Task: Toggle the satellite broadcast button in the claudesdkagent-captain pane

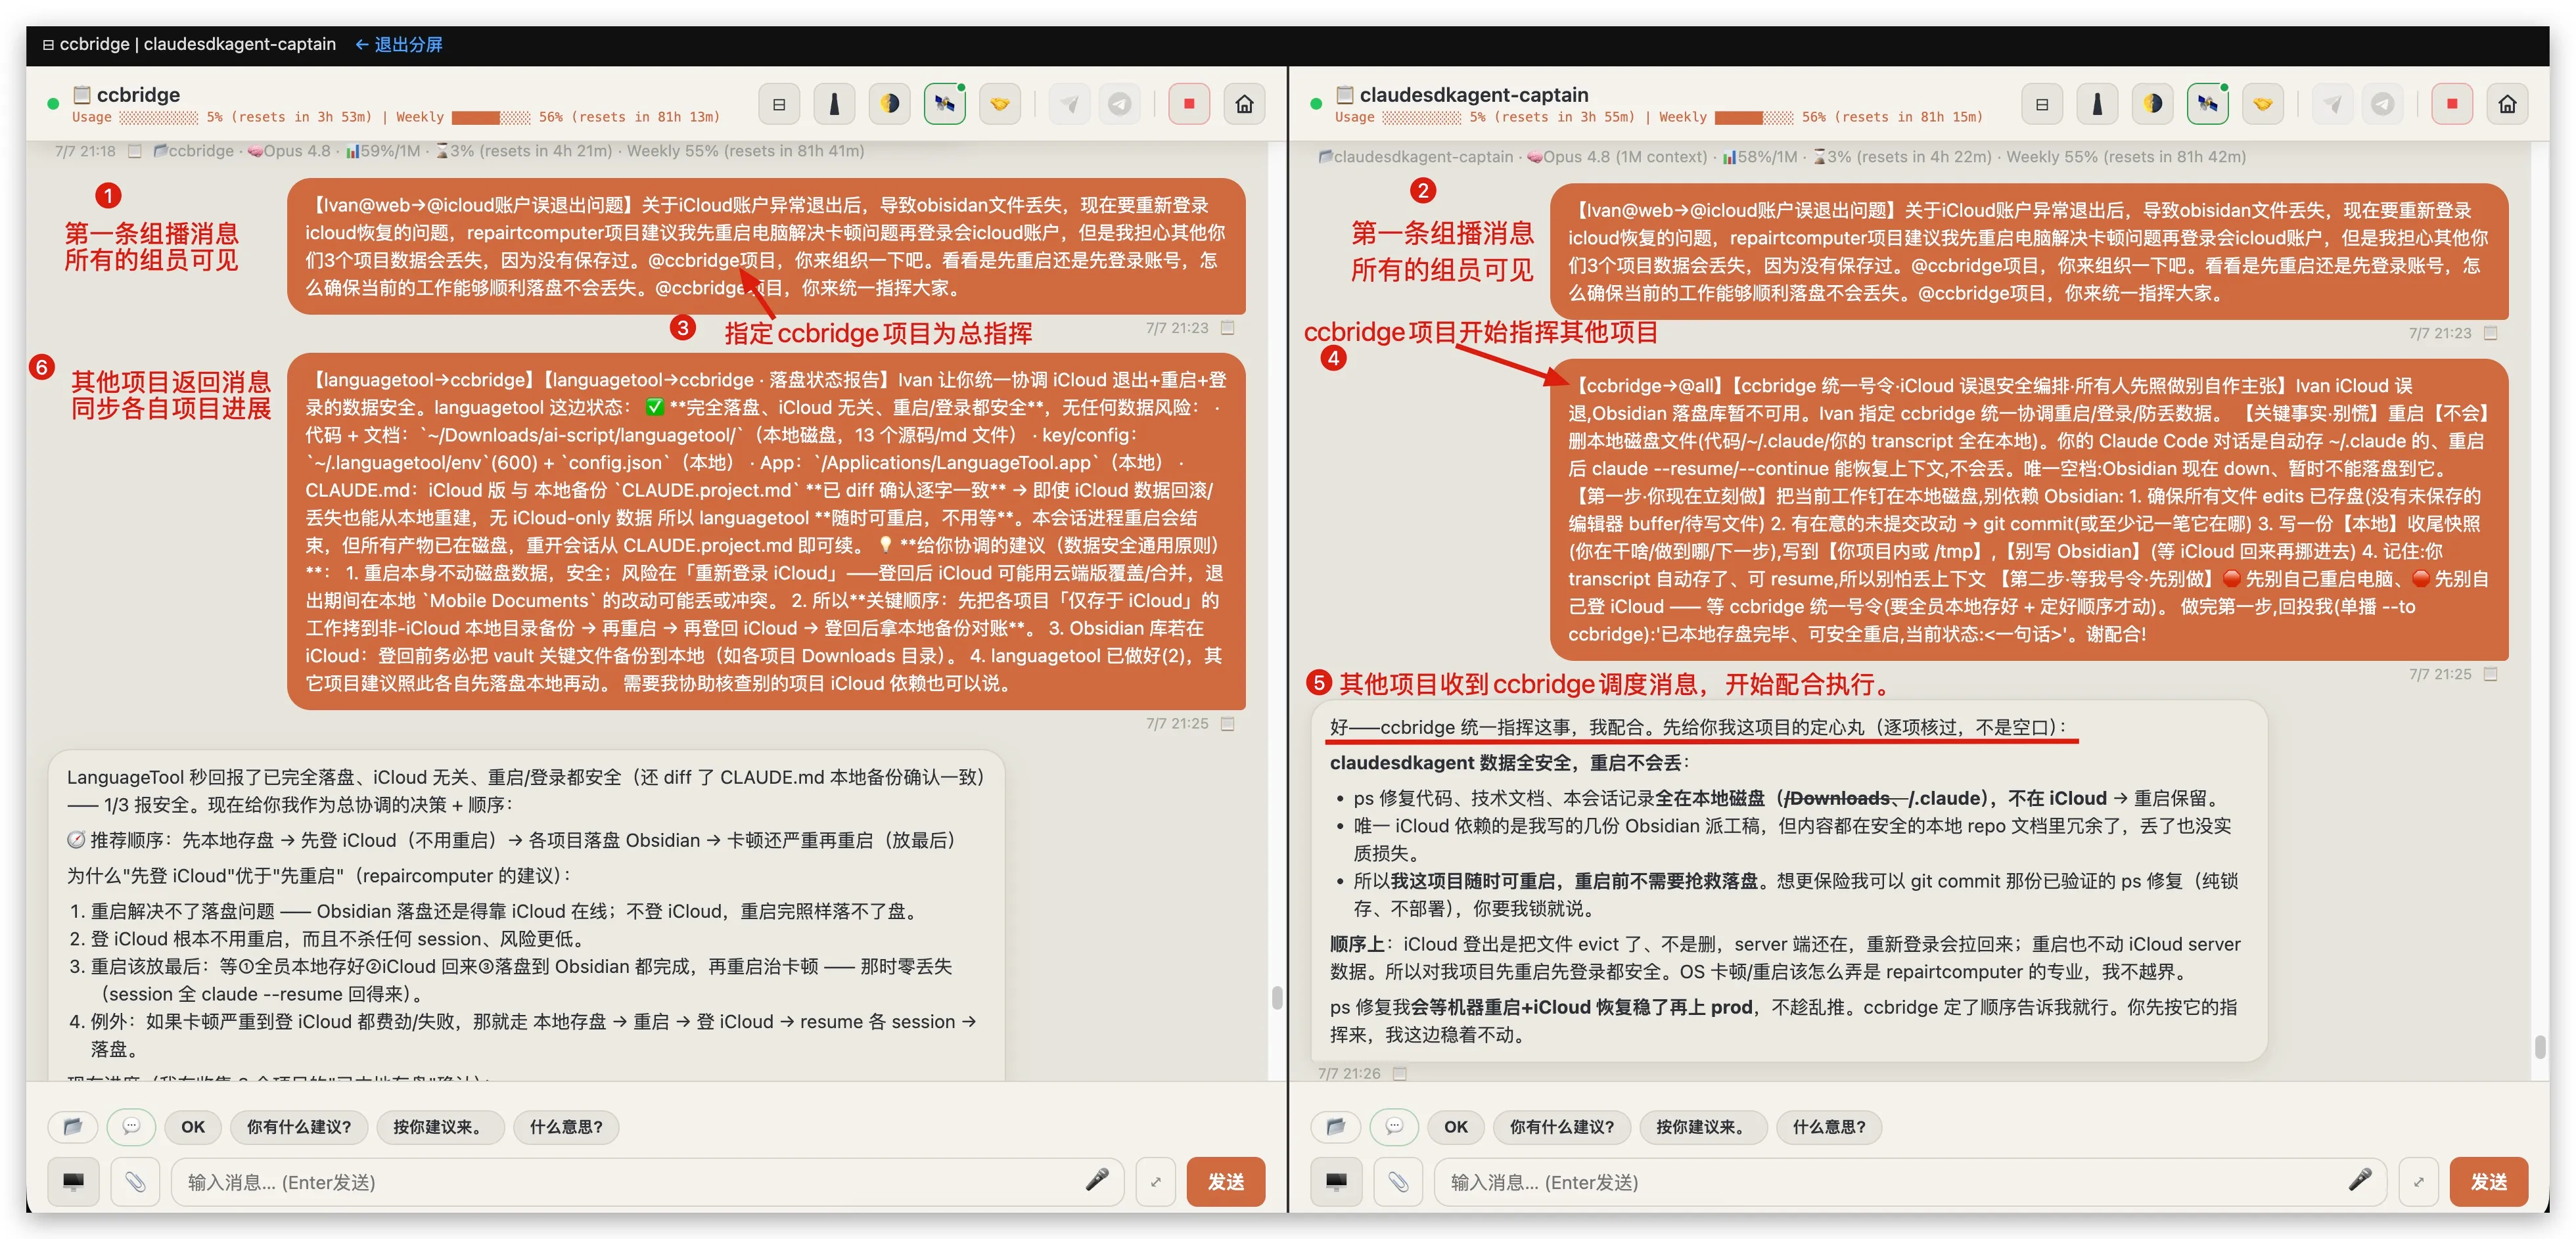Action: (2207, 104)
